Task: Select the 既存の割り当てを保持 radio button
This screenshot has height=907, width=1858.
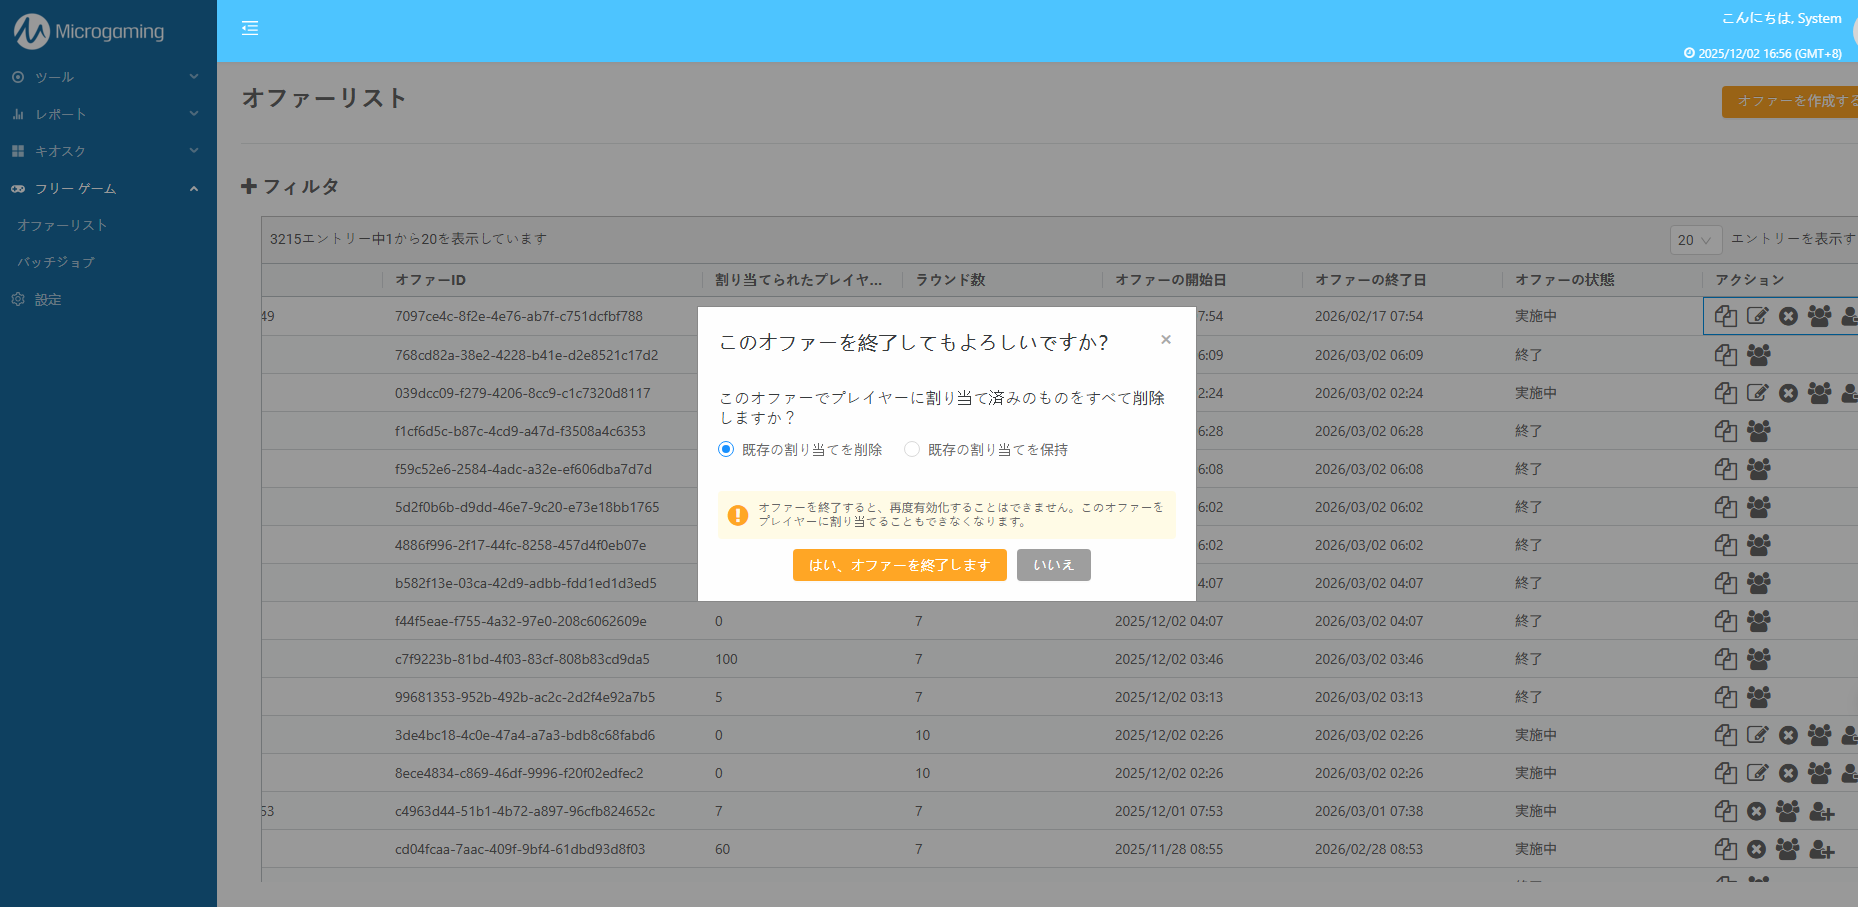Action: coord(911,449)
